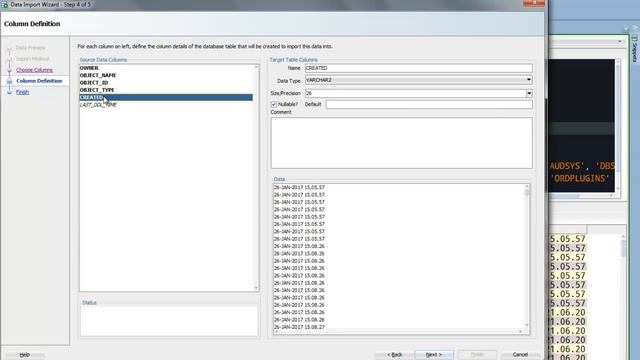Click the Data preview vertical scrollbar
640x360 pixels.
527,256
